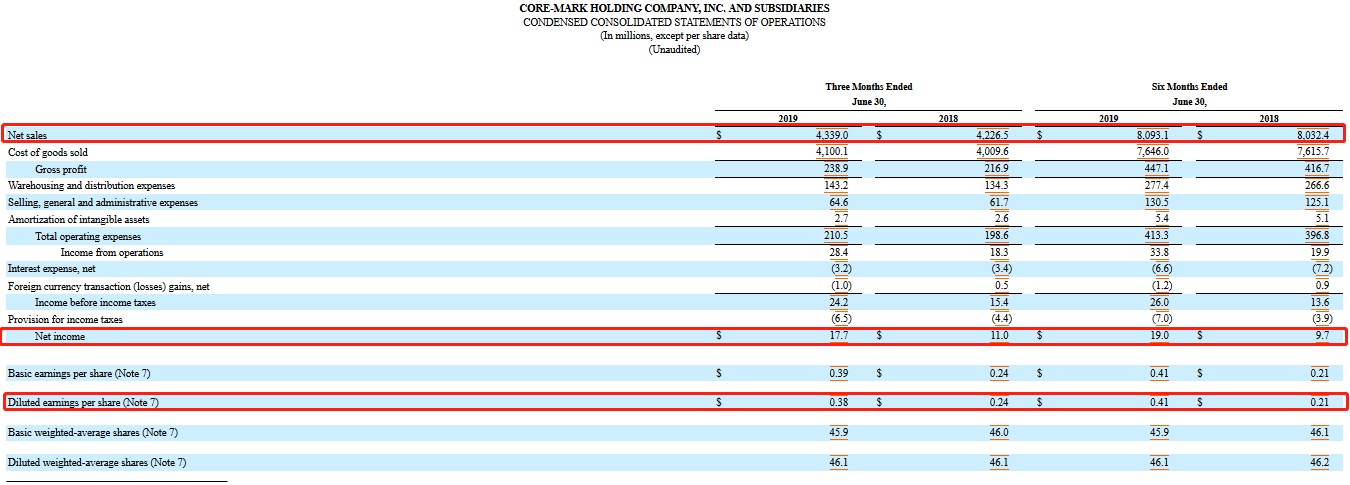Select the Cost of goods sold label

point(48,152)
